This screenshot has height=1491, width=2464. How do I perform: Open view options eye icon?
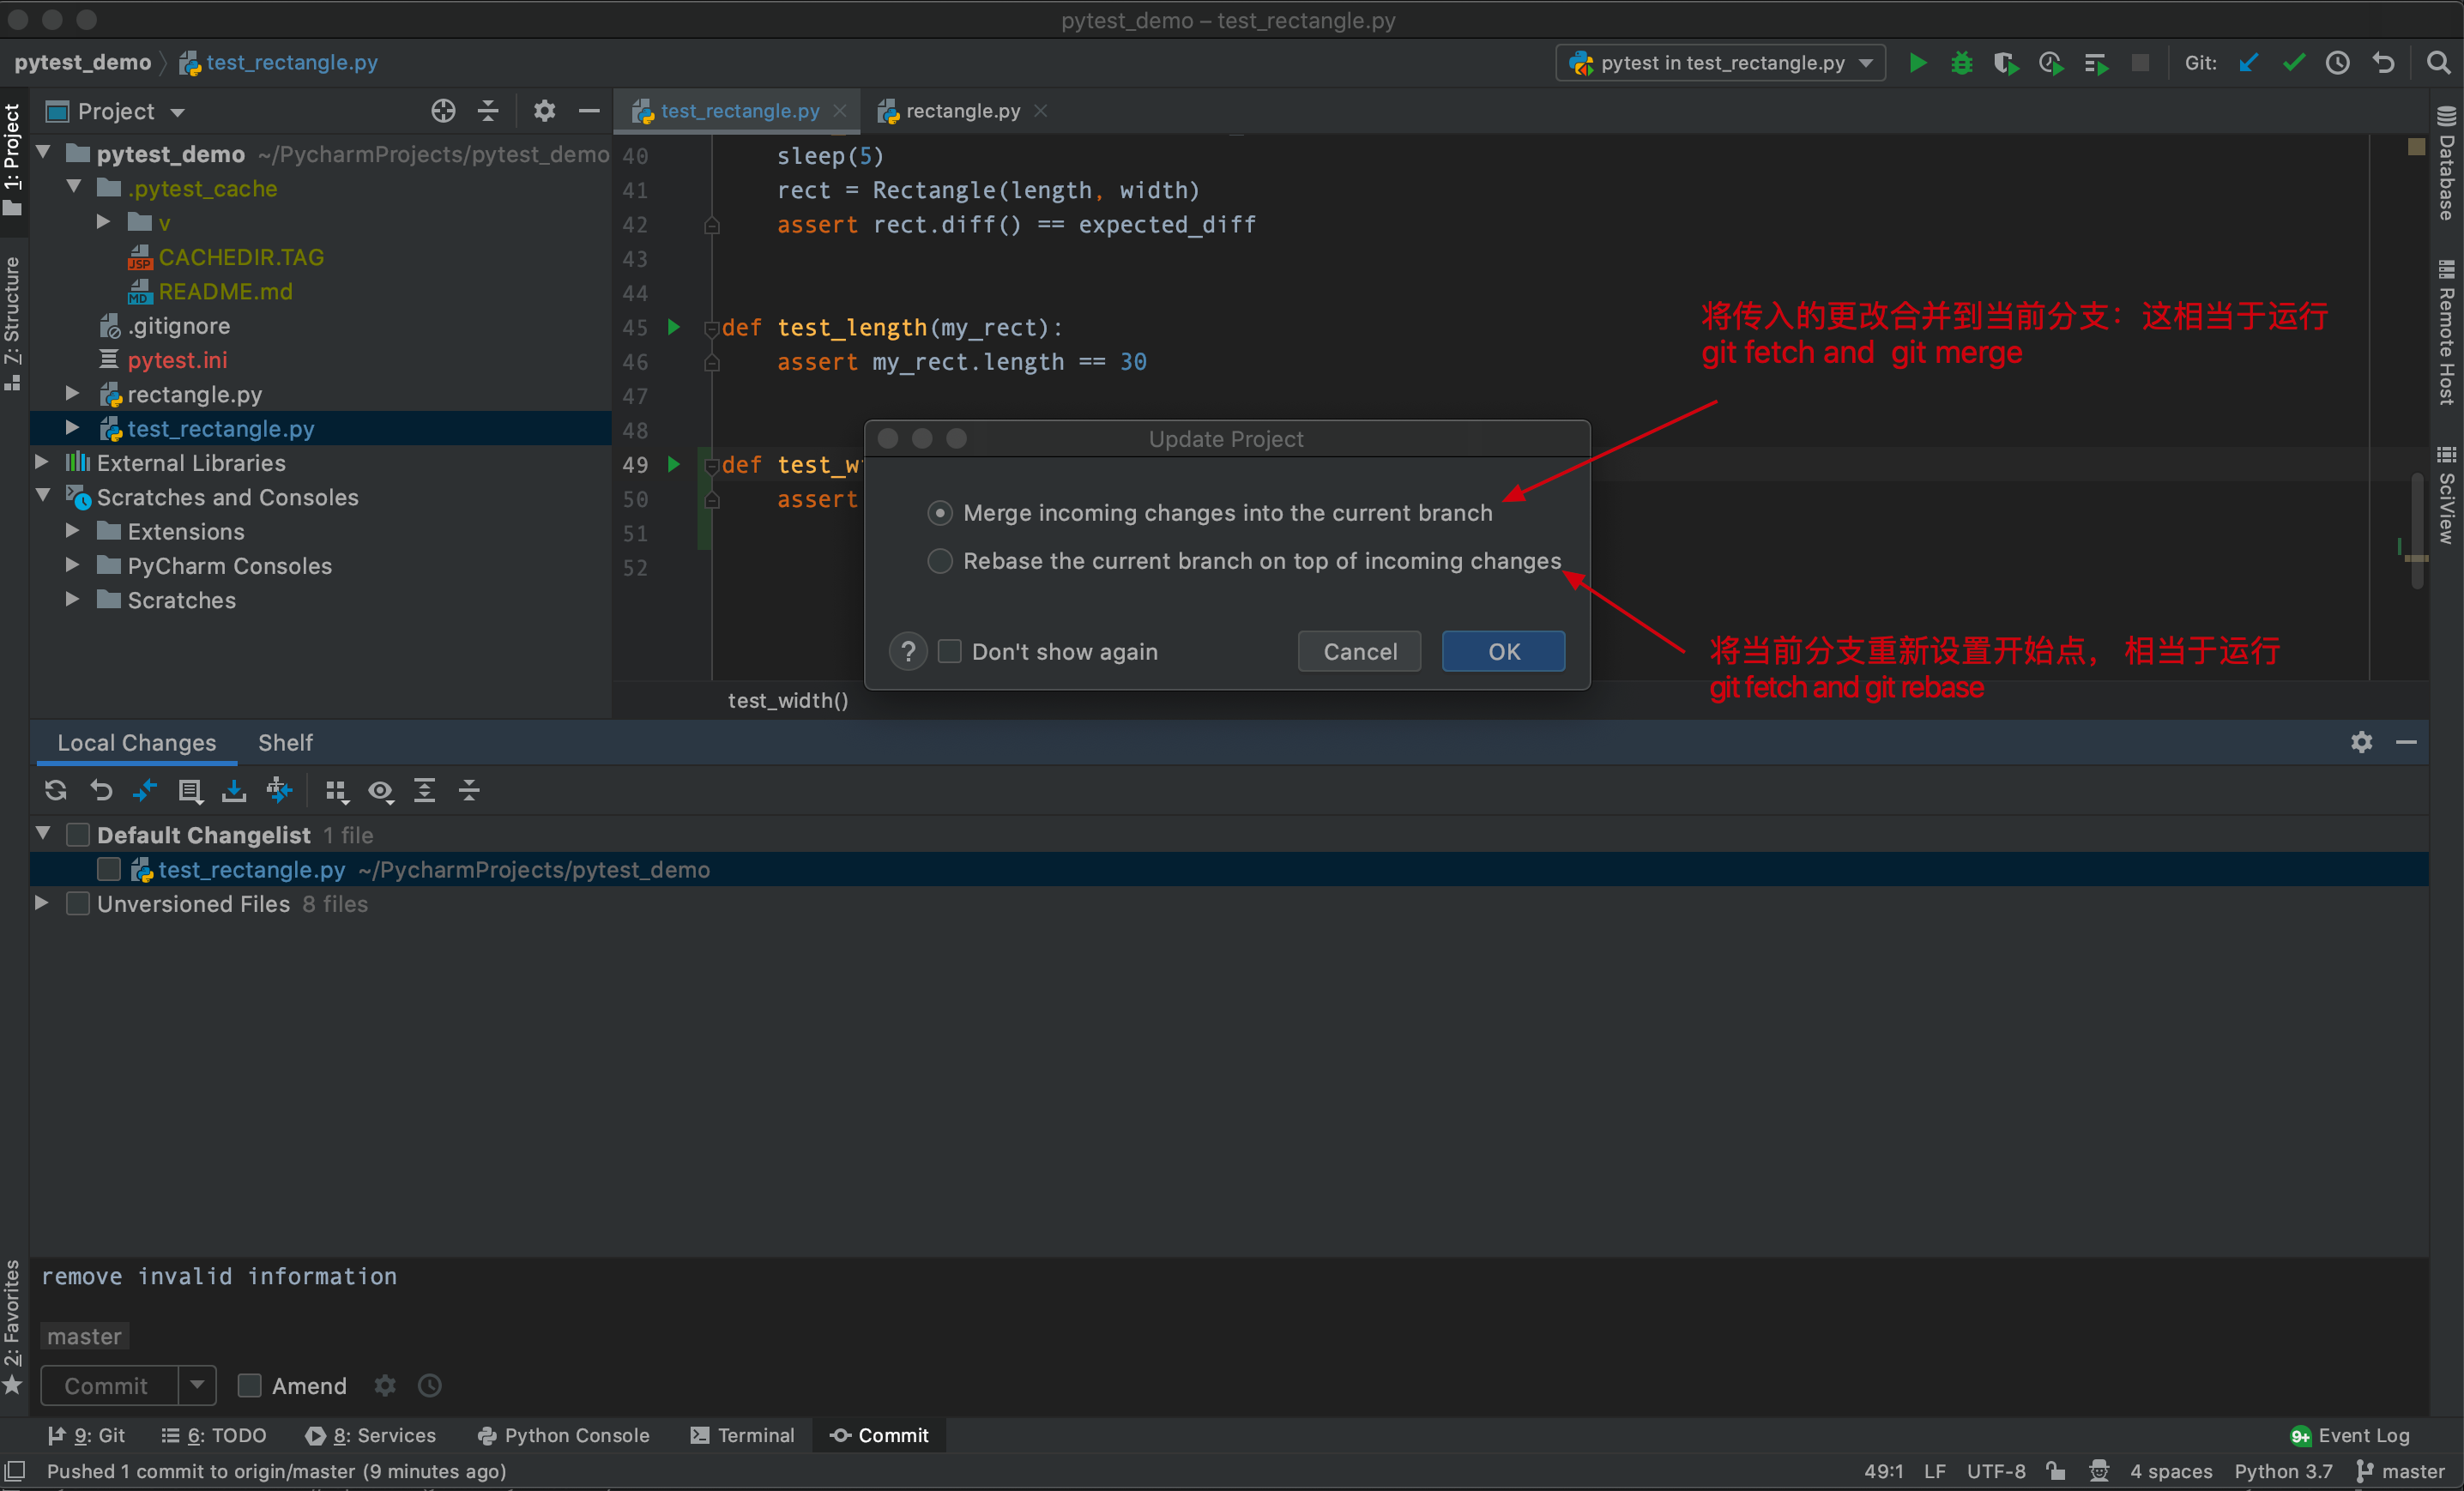381,791
